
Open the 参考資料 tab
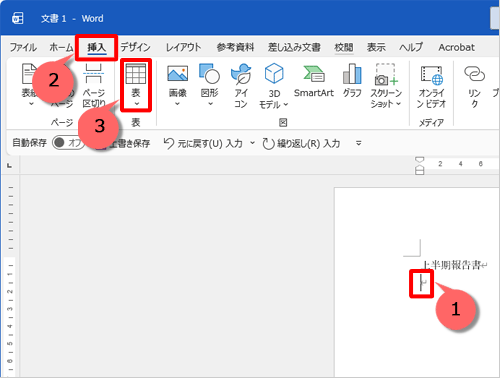[235, 47]
